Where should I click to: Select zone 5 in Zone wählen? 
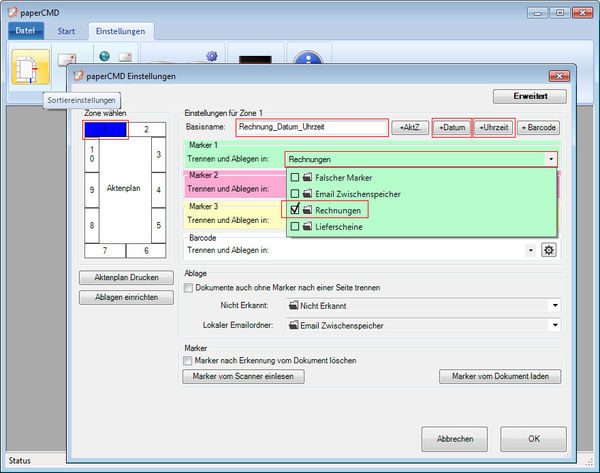[x=158, y=225]
